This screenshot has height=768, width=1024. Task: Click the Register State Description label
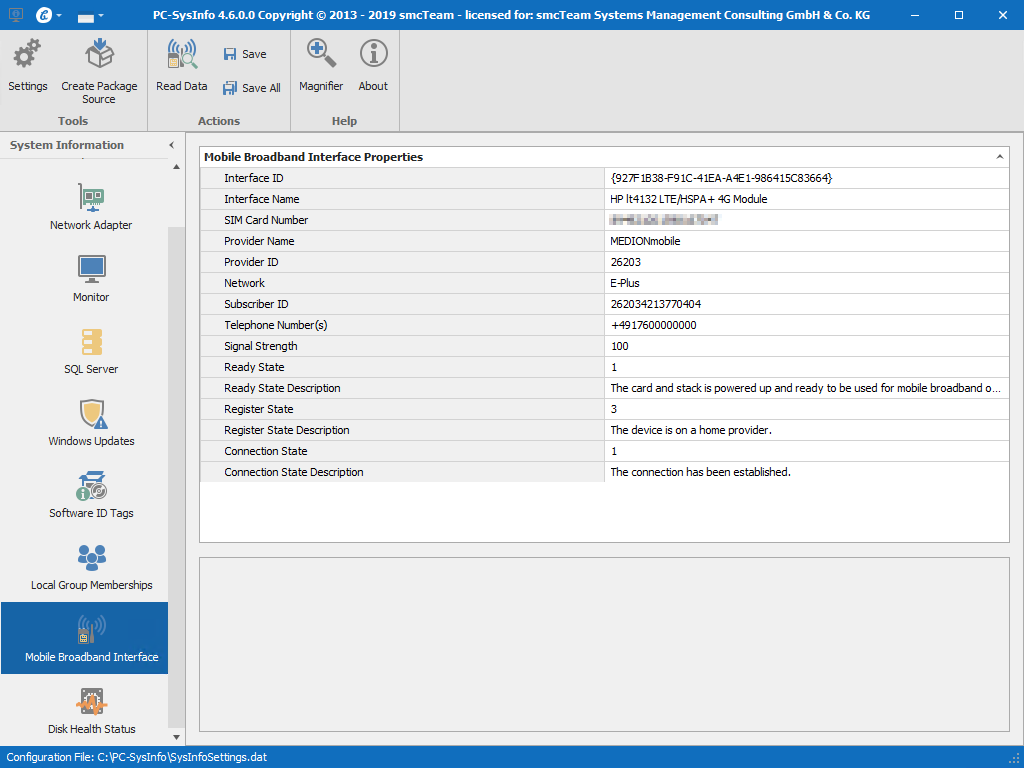(287, 430)
